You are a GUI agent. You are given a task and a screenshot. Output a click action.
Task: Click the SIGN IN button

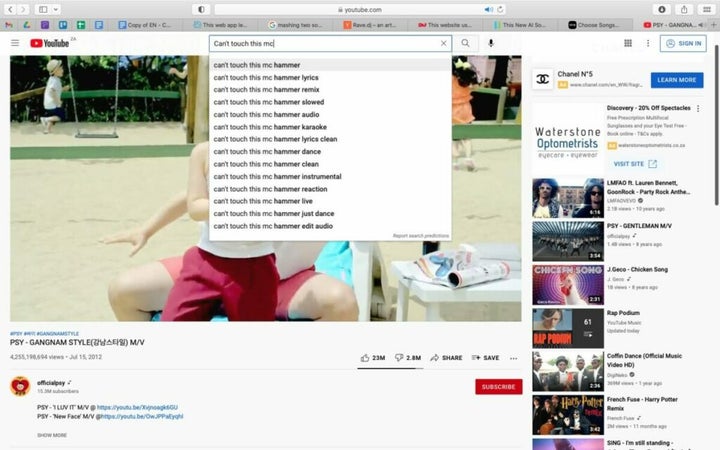click(684, 44)
